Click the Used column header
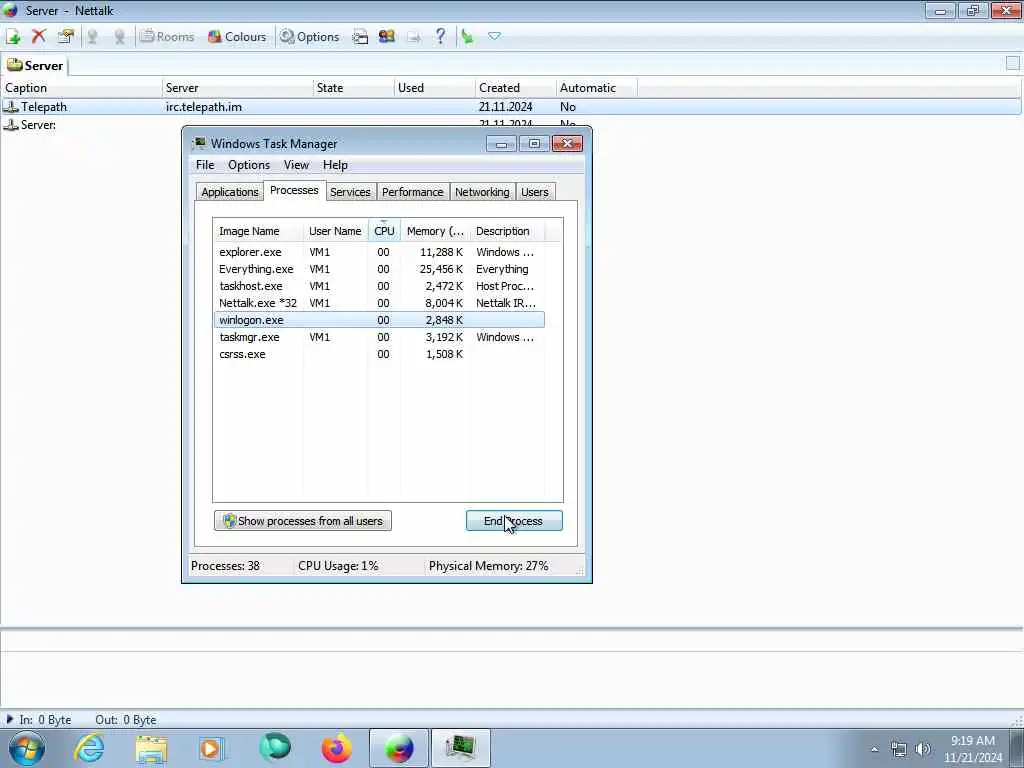The image size is (1024, 768). pos(435,88)
